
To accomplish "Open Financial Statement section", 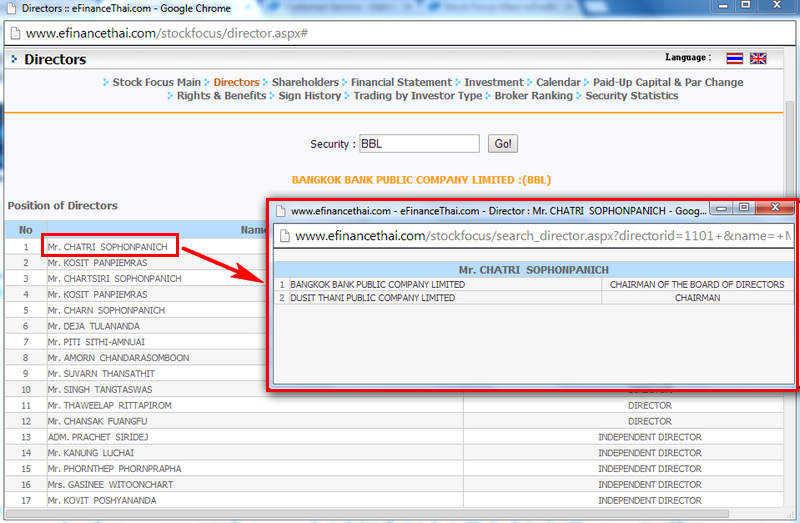I will [401, 82].
